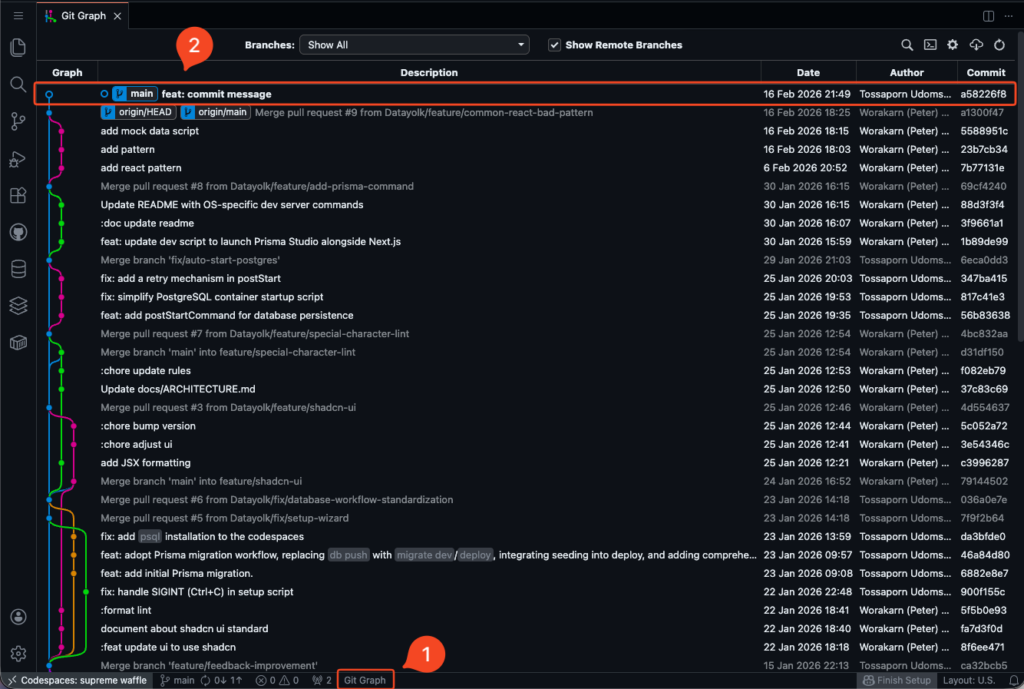Select the Git Graph editor tab
This screenshot has height=689, width=1024.
82,16
